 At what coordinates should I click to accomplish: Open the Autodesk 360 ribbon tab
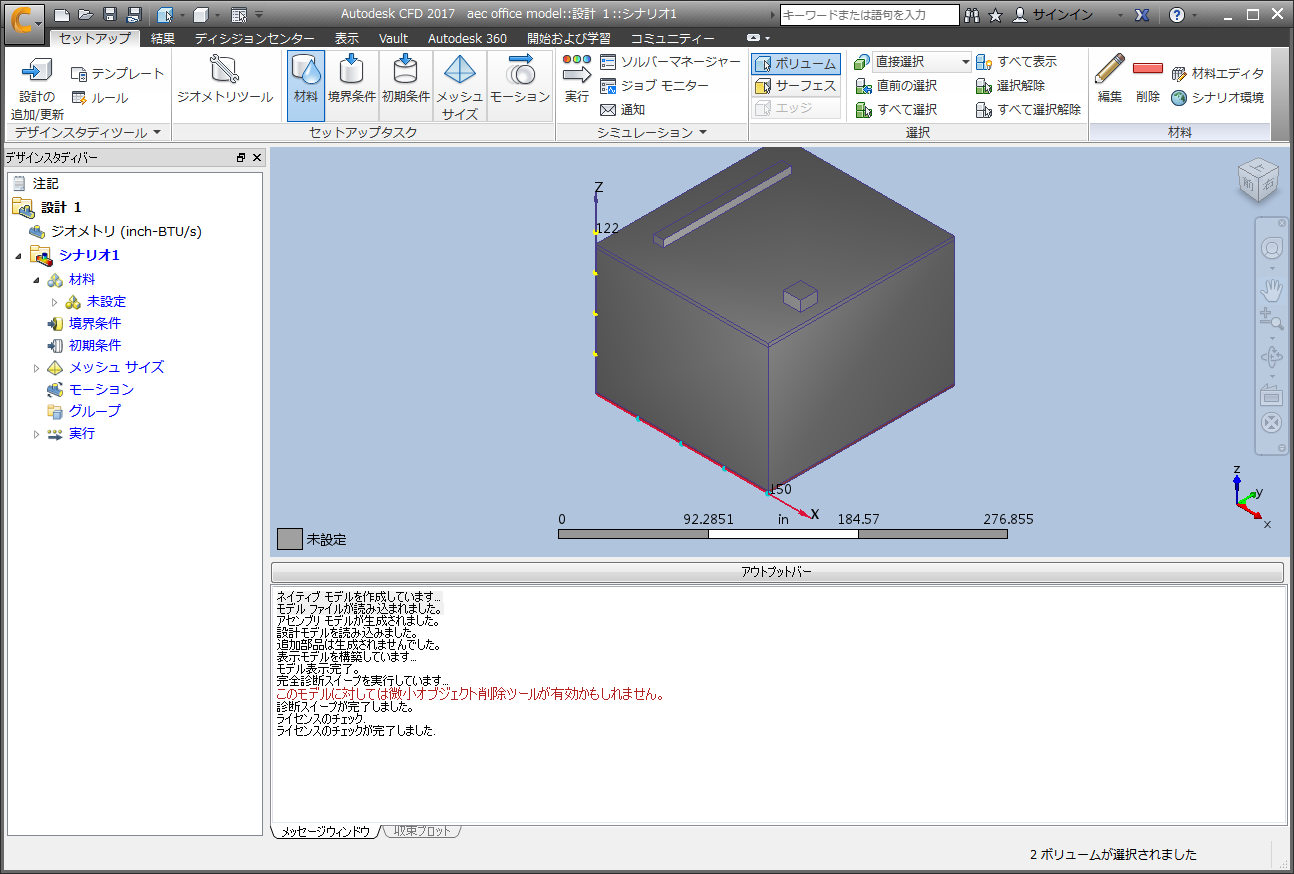coord(467,38)
